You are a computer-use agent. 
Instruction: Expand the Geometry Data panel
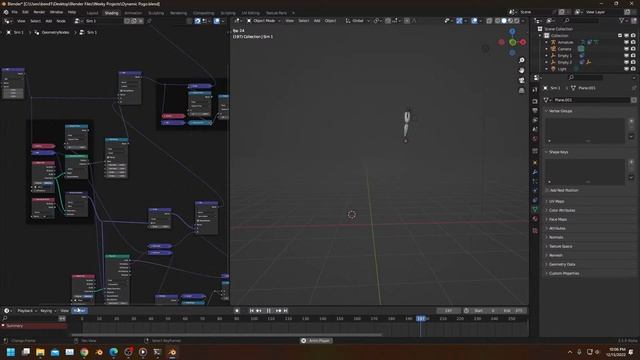point(561,264)
